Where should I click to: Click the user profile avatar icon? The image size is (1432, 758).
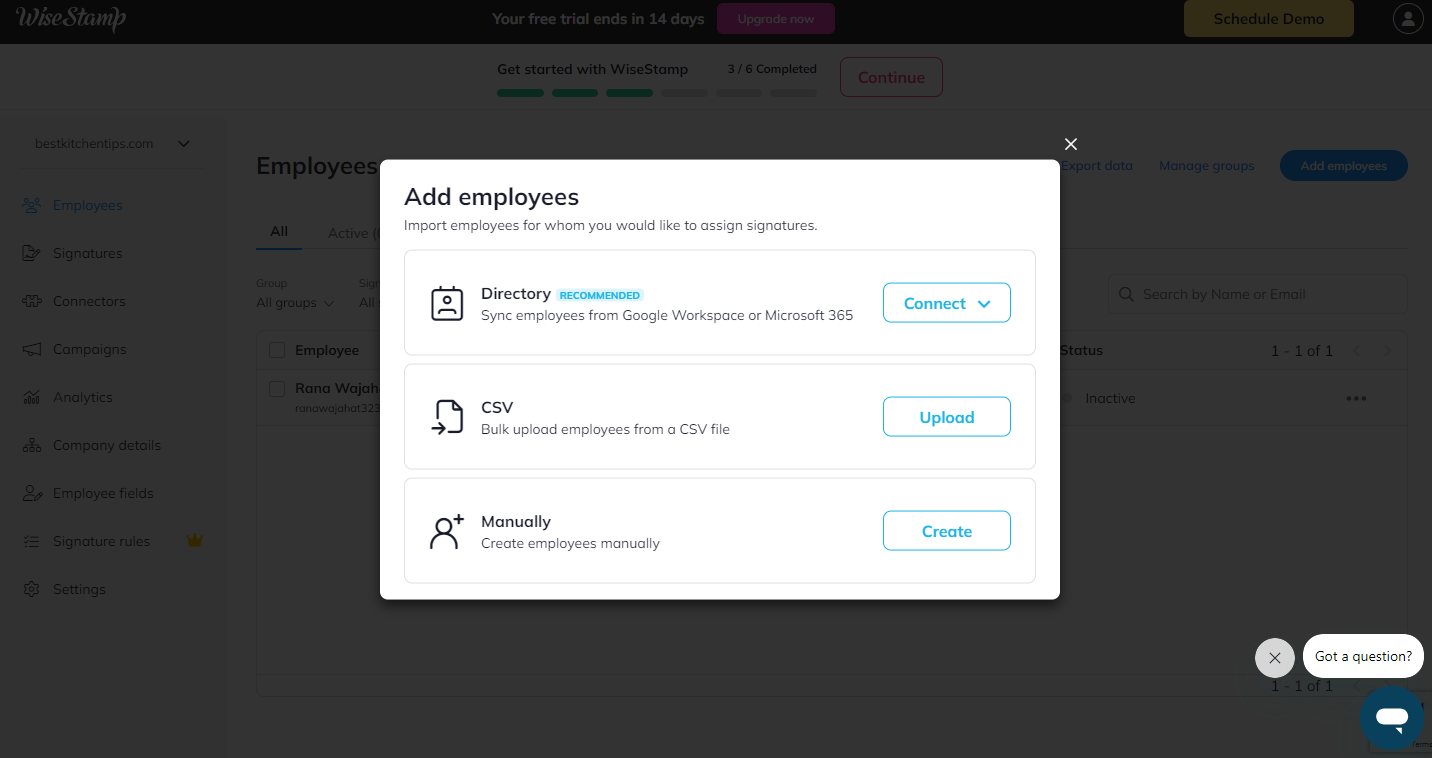point(1408,19)
